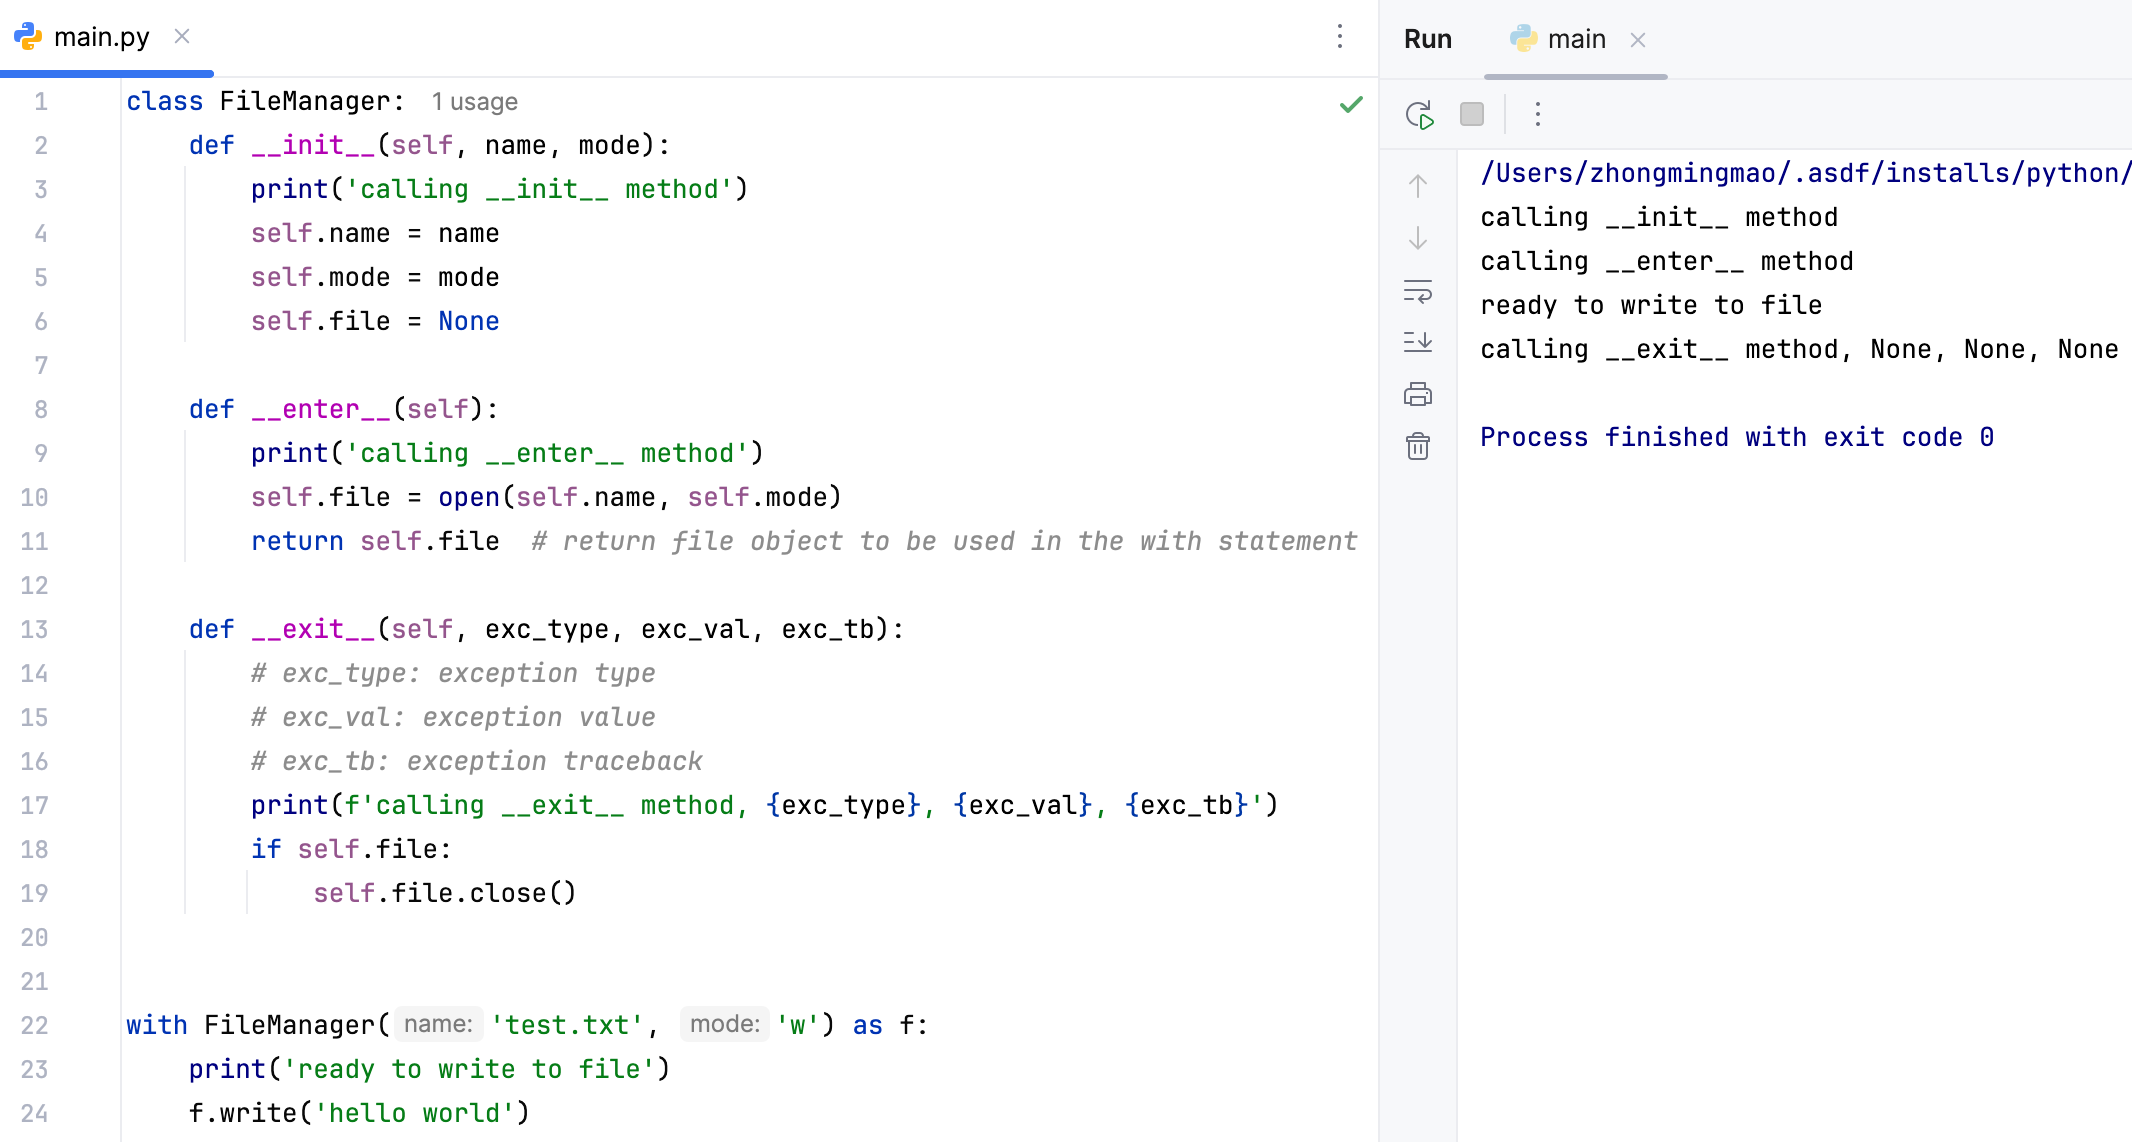Switch to the main run tab
This screenshot has height=1142, width=2132.
click(1575, 39)
